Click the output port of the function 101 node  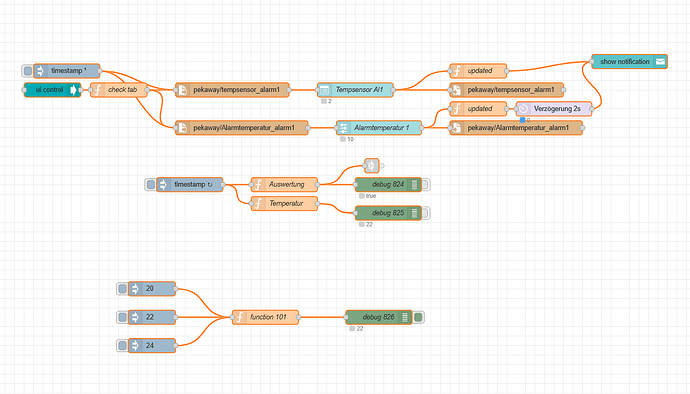(298, 317)
